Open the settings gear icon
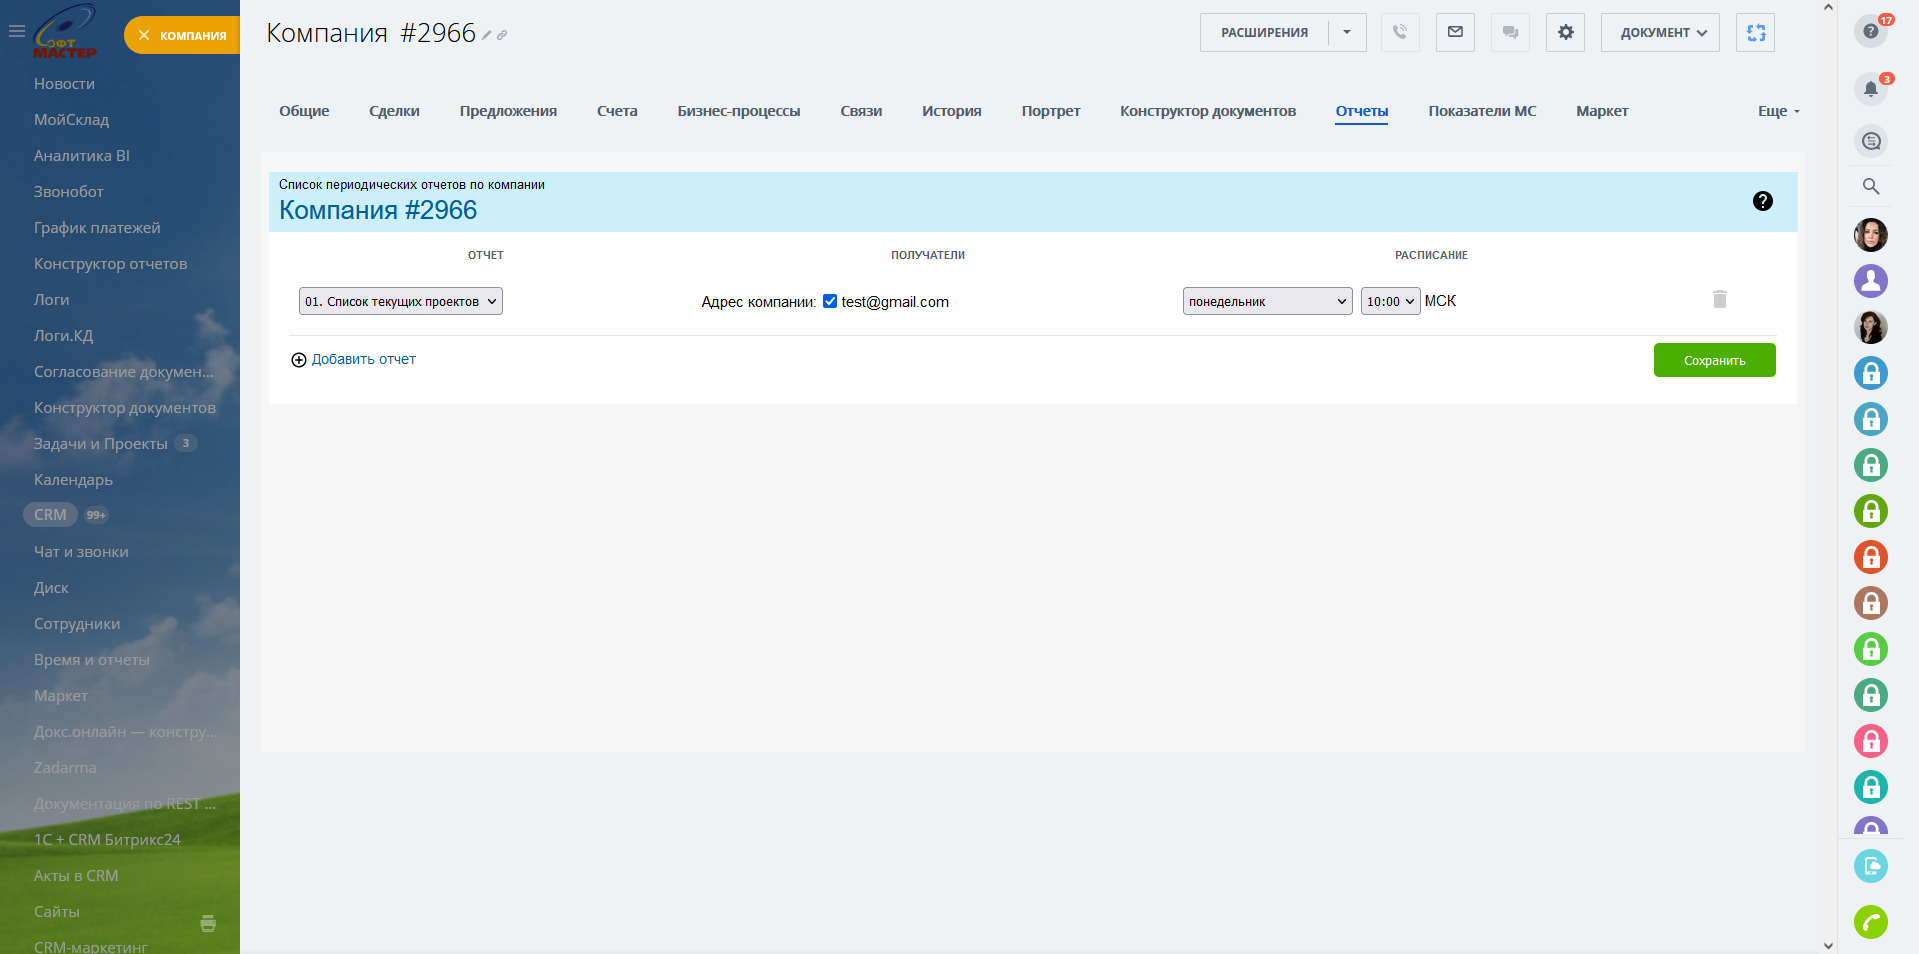The image size is (1919, 954). tap(1565, 32)
